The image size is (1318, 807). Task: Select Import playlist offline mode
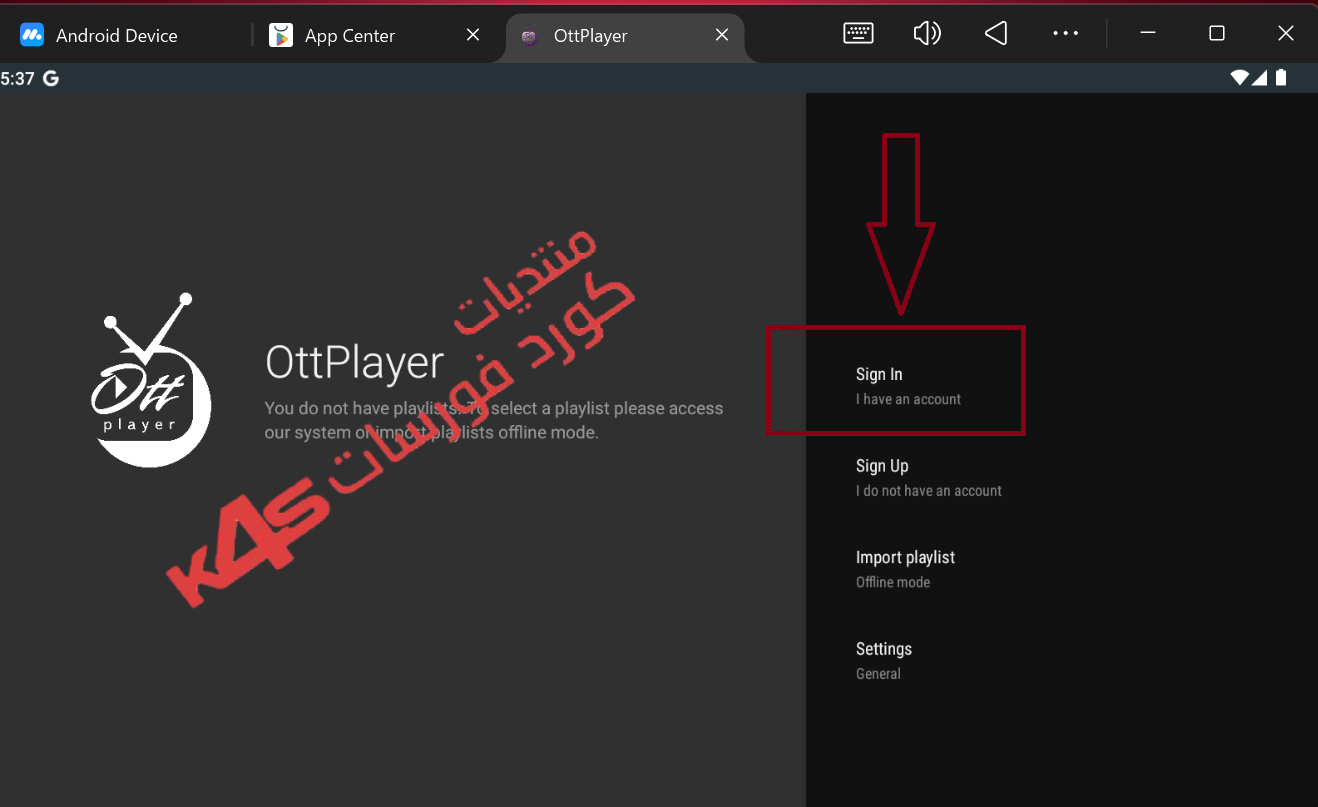pos(905,568)
